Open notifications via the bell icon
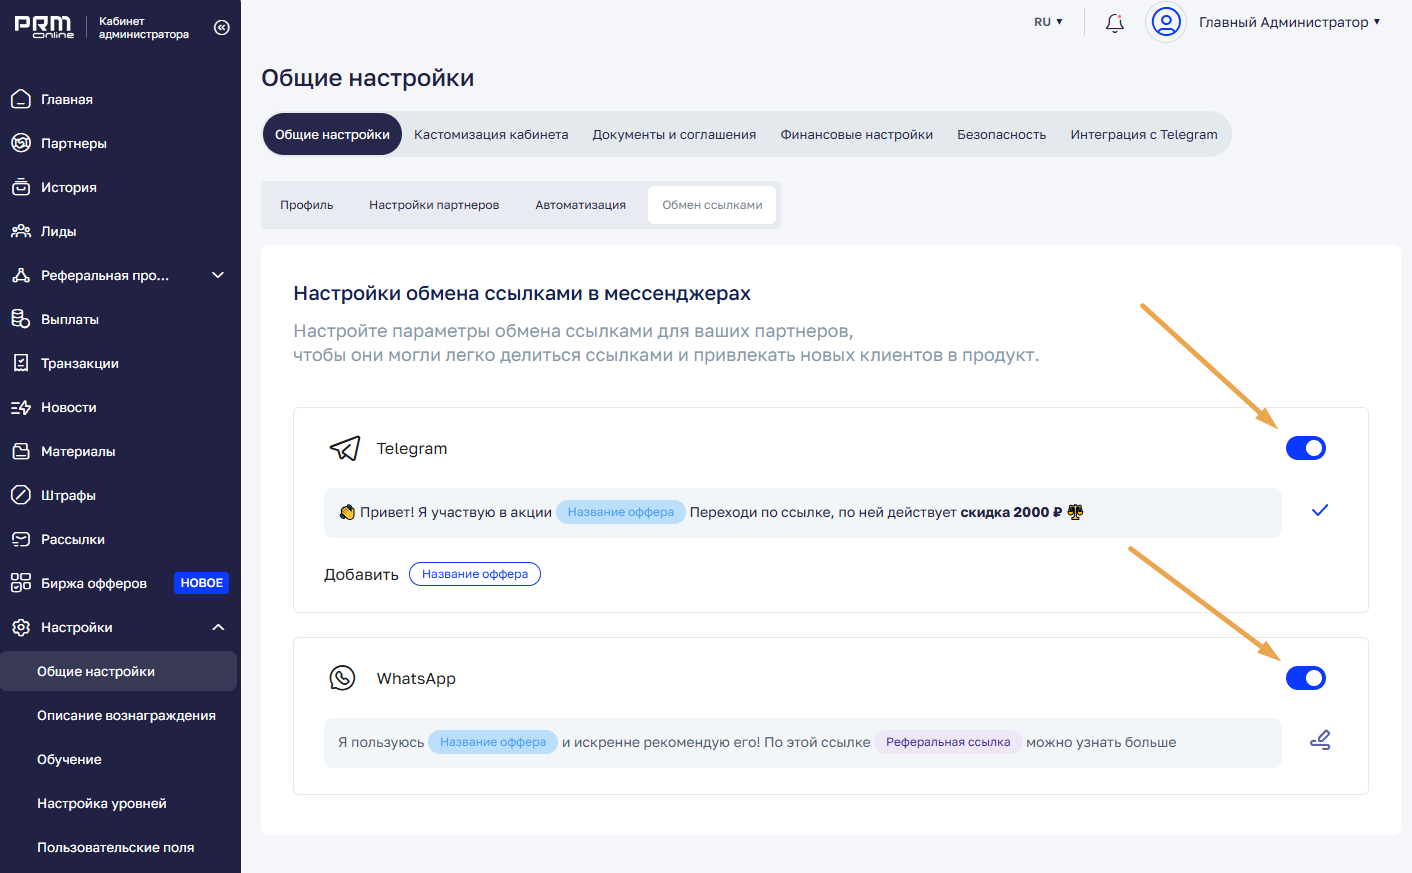Viewport: 1412px width, 873px height. pyautogui.click(x=1114, y=23)
